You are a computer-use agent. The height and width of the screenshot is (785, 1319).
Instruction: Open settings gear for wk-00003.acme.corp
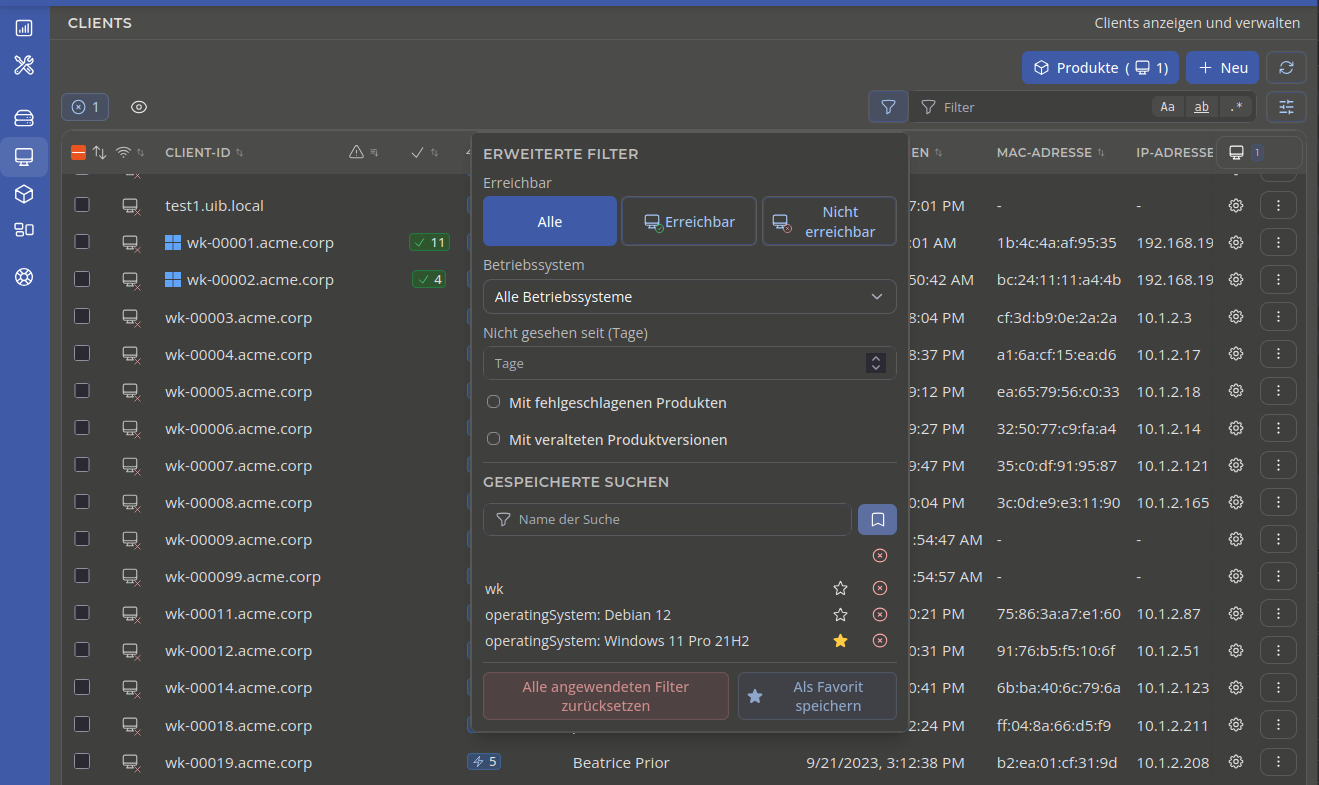1236,317
